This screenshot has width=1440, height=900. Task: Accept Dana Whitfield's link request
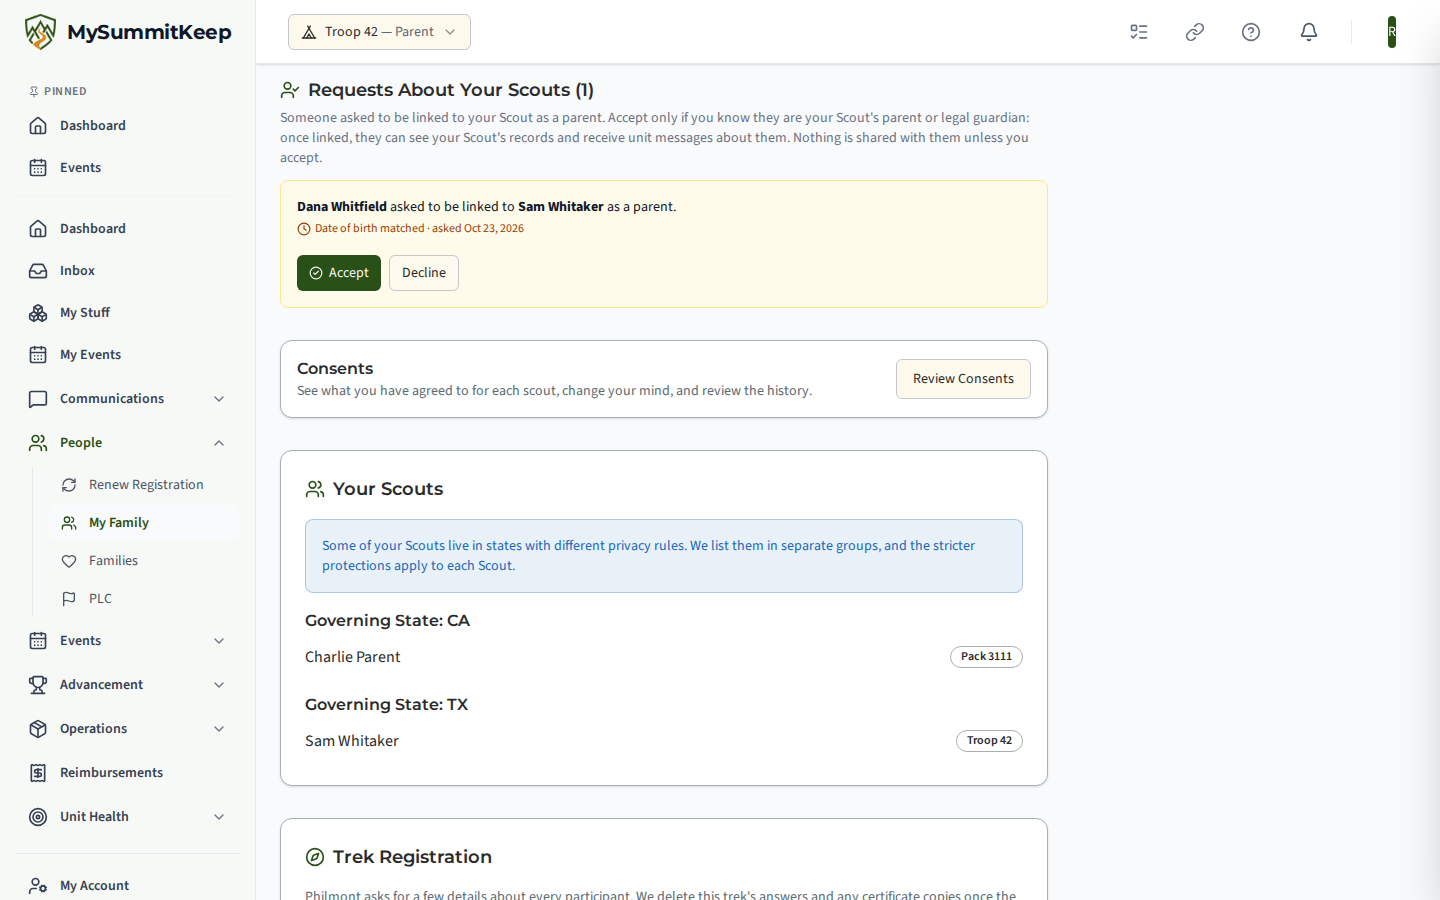click(339, 273)
